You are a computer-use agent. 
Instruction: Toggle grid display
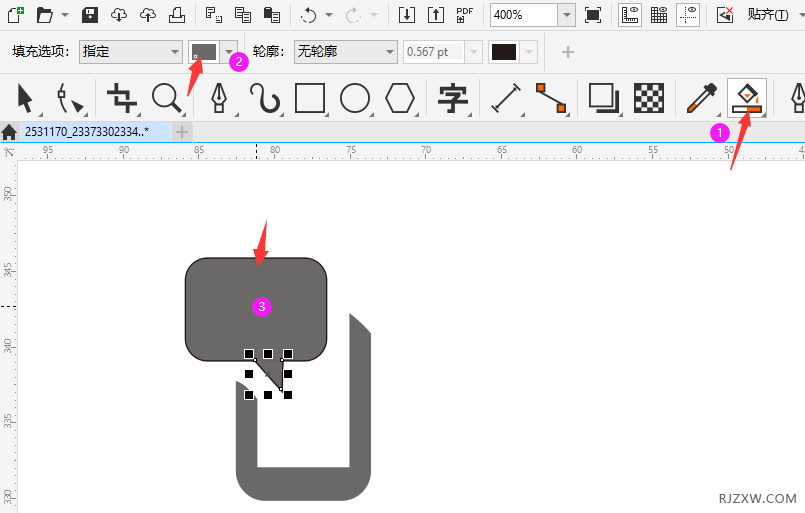click(x=659, y=15)
